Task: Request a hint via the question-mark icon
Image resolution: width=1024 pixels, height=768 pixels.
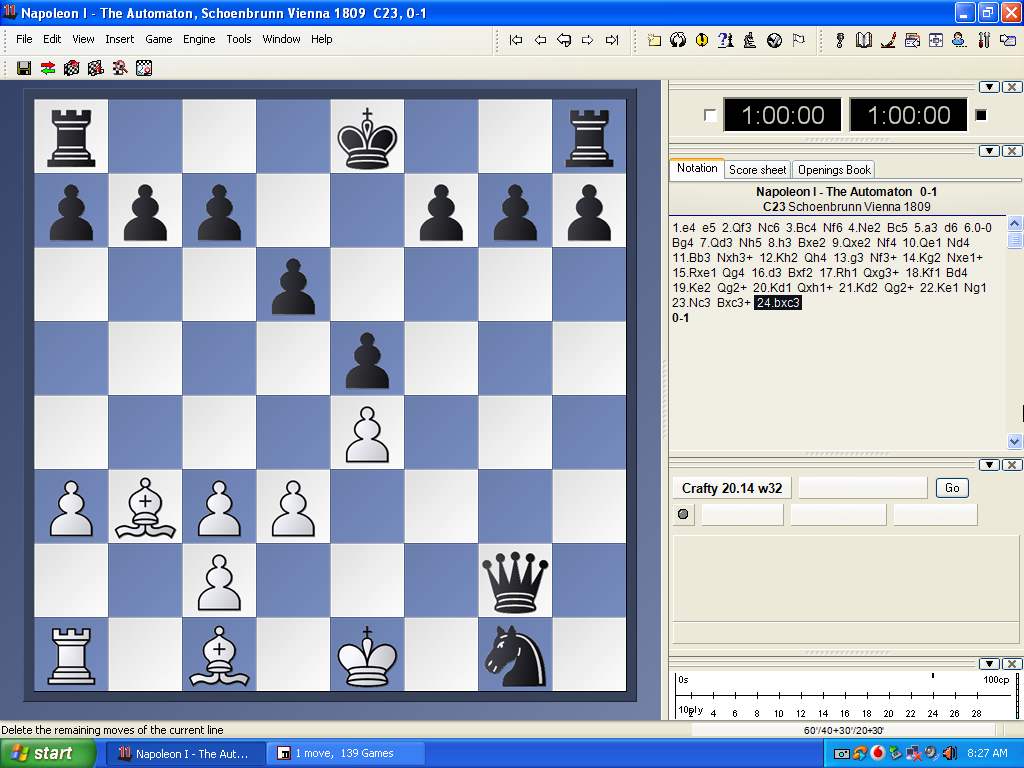Action: 723,40
